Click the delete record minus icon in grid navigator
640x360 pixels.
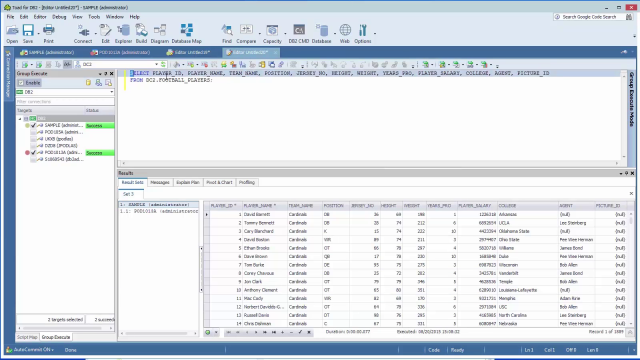pyautogui.click(x=291, y=332)
